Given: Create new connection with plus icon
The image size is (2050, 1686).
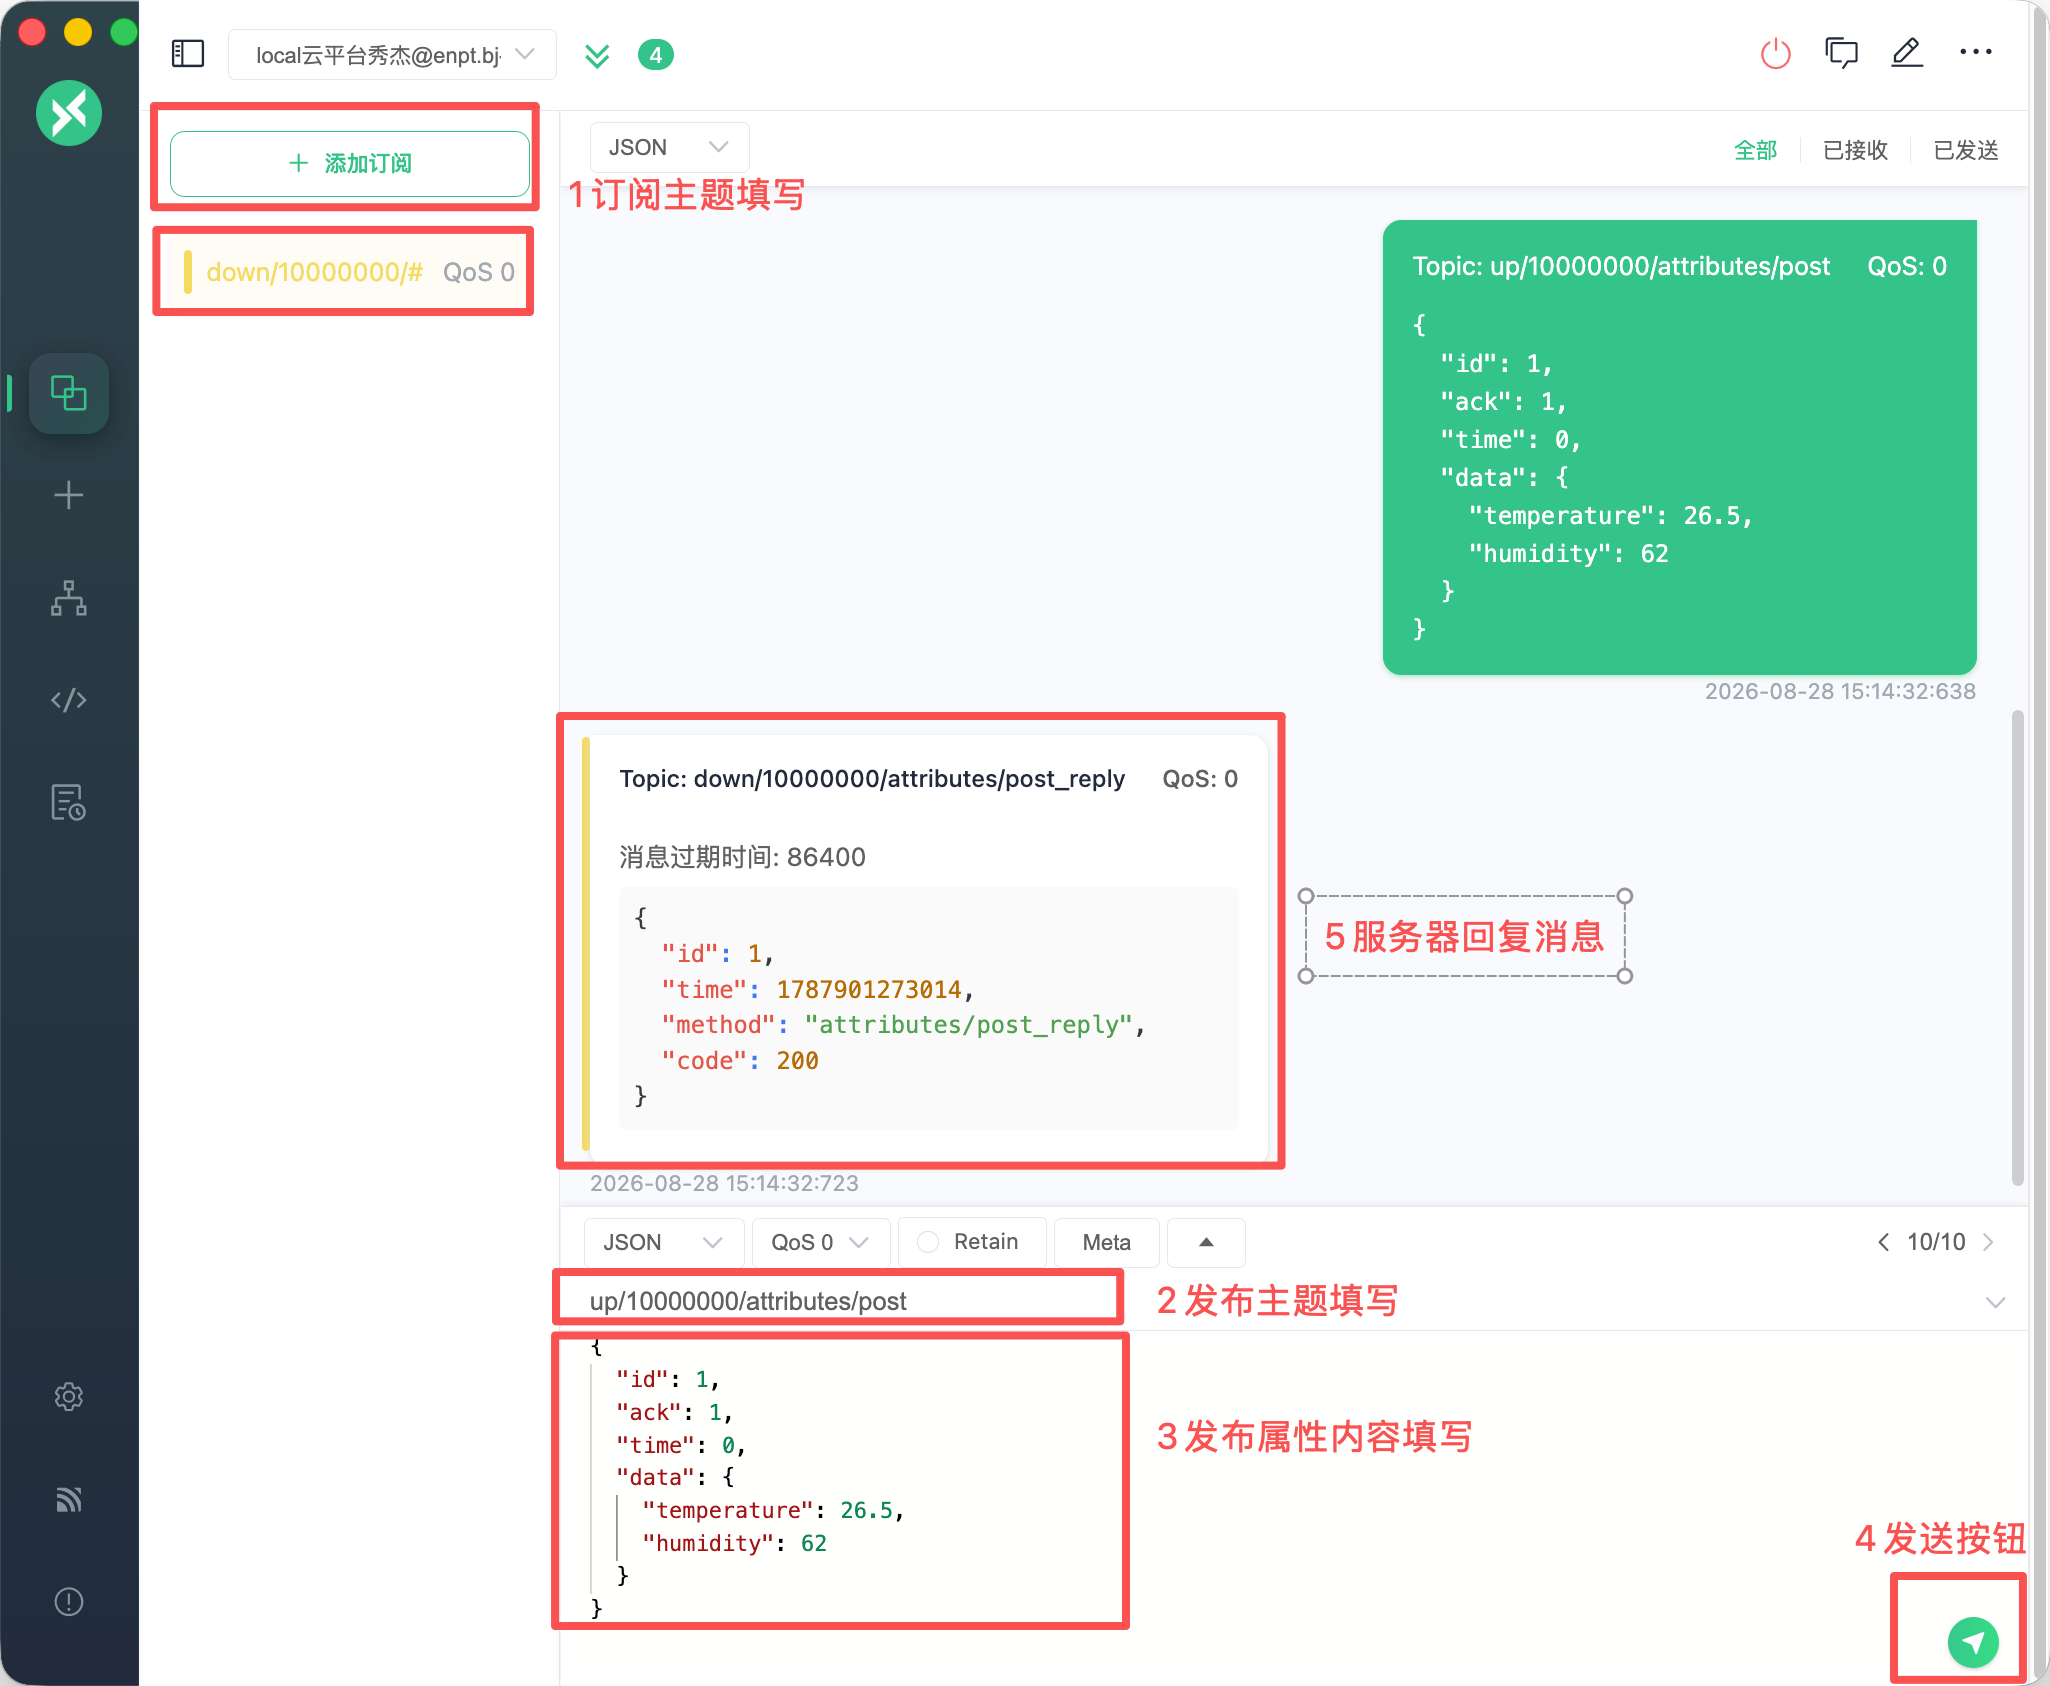Looking at the screenshot, I should click(x=69, y=495).
